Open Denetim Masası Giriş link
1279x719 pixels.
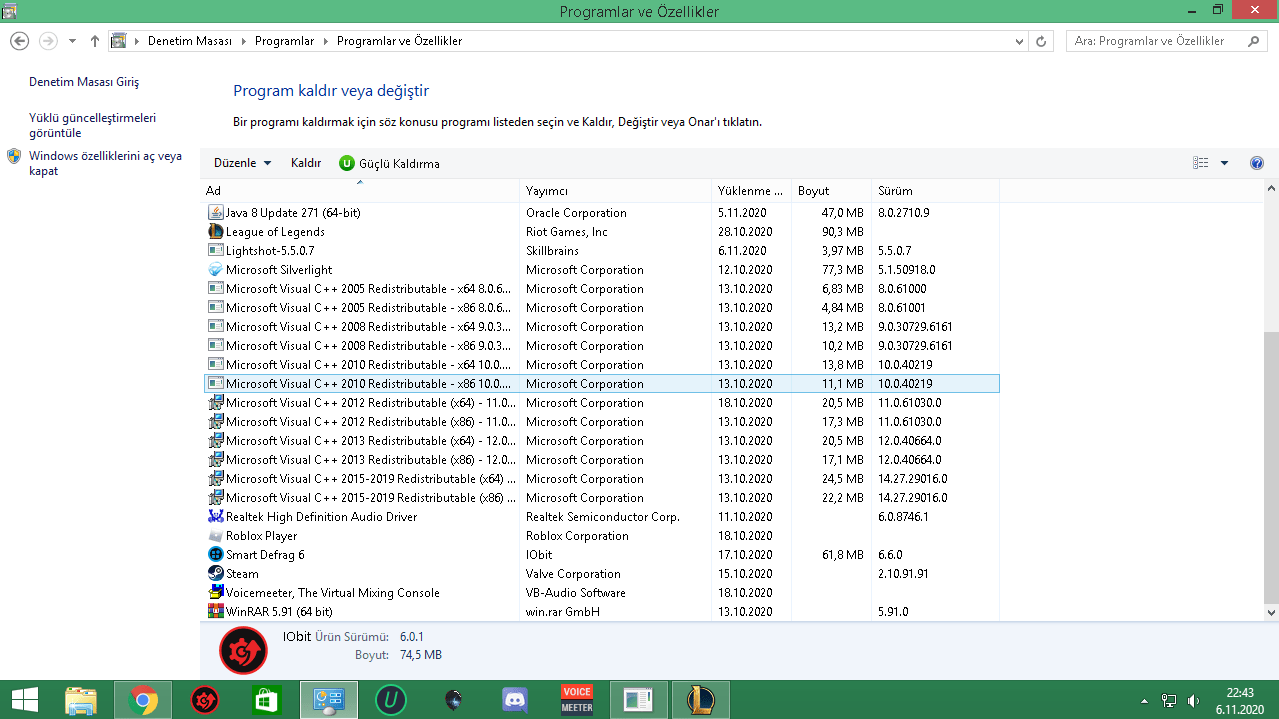click(x=84, y=82)
